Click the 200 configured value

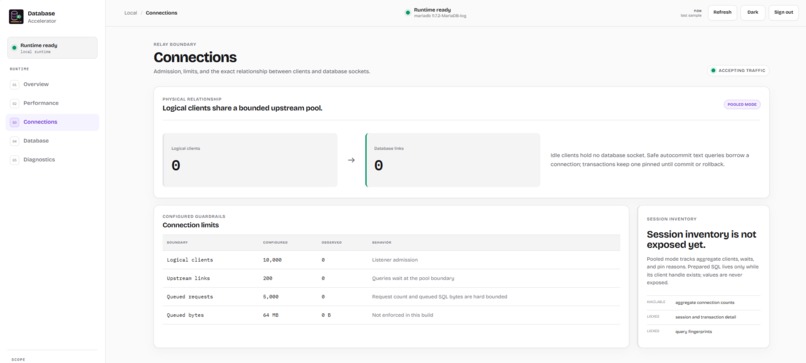(x=267, y=278)
